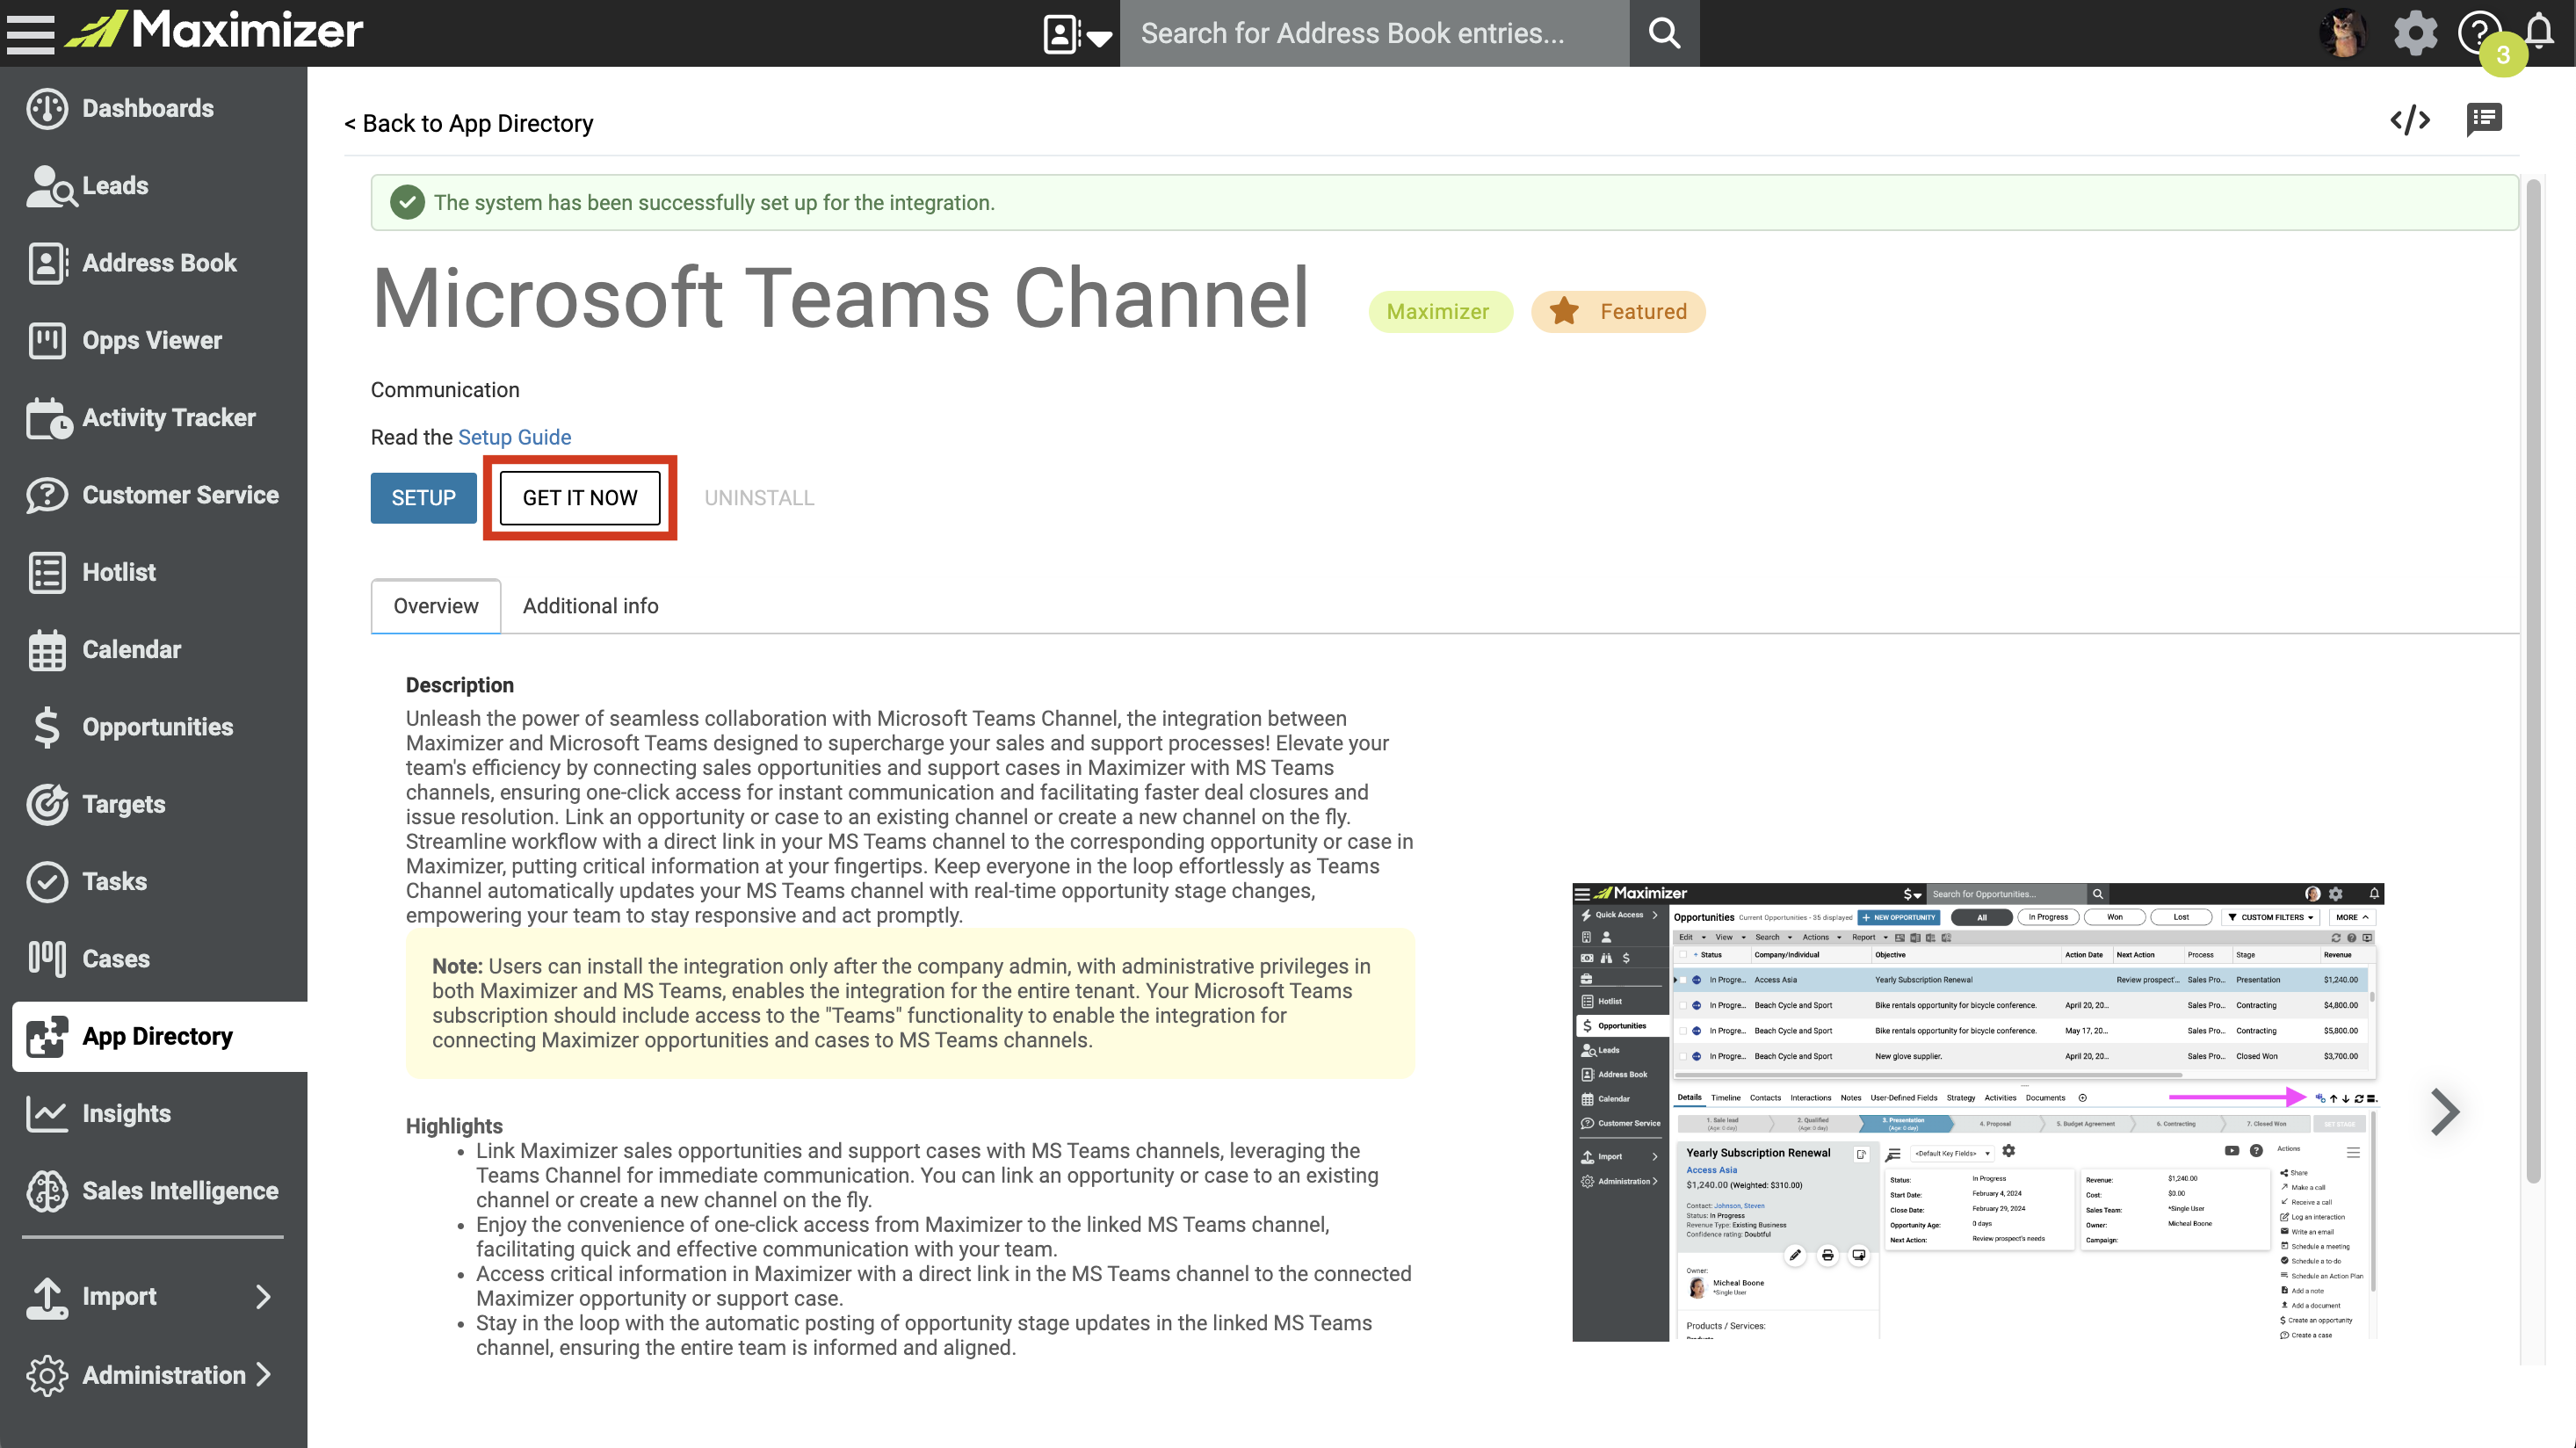This screenshot has width=2576, height=1448.
Task: Click the Maximizer logo
Action: click(x=214, y=31)
